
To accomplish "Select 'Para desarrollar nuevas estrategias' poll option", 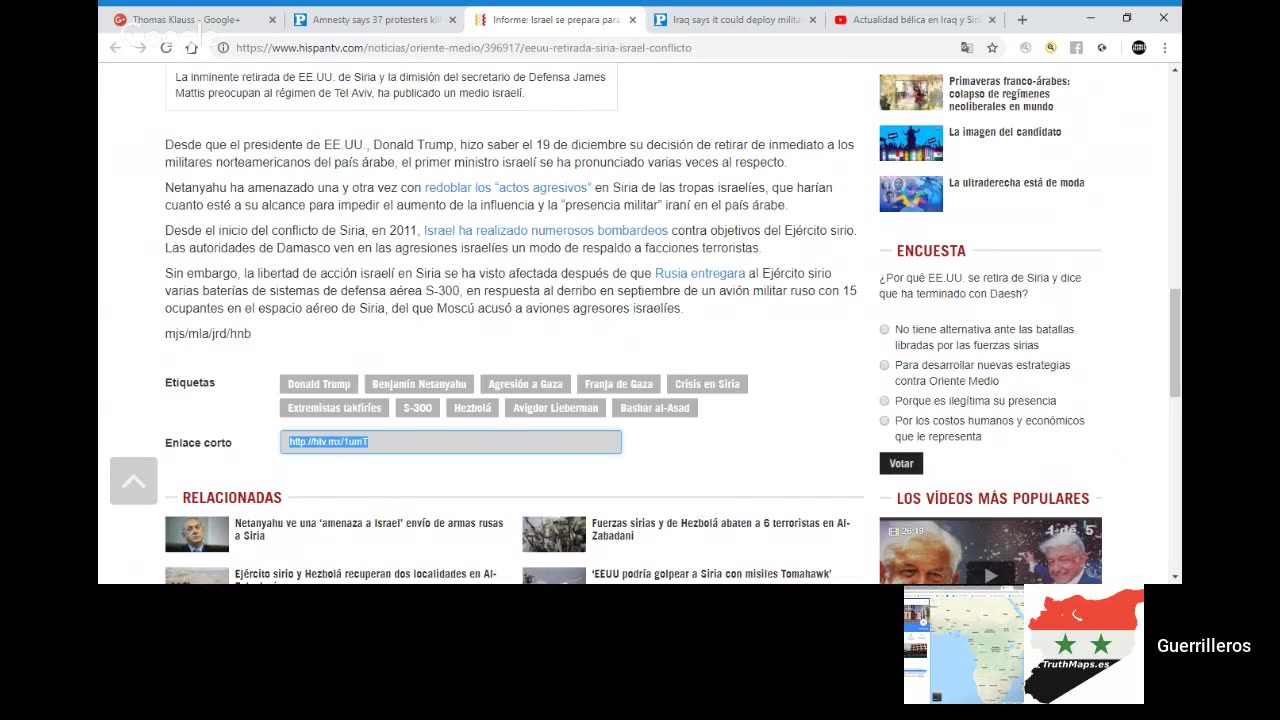I will point(884,365).
